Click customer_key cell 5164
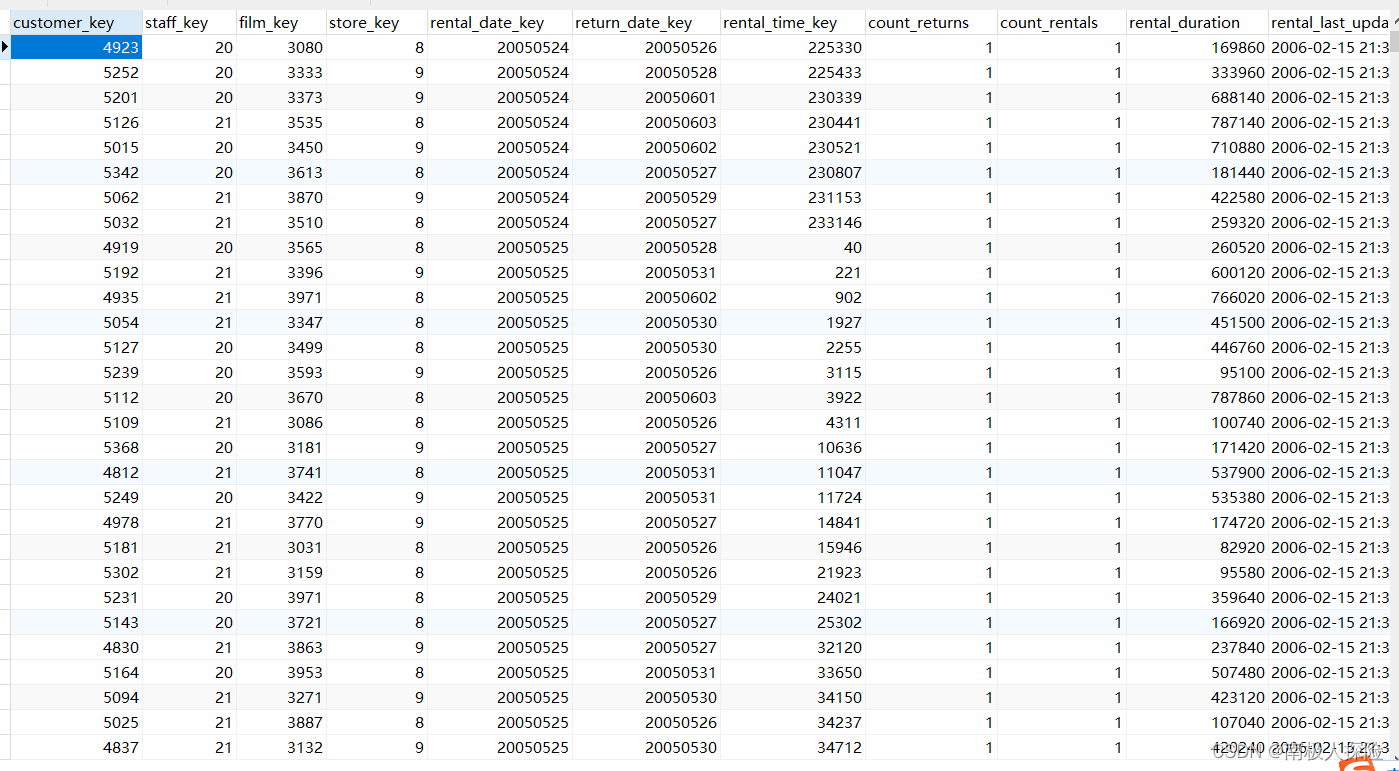 [x=77, y=672]
